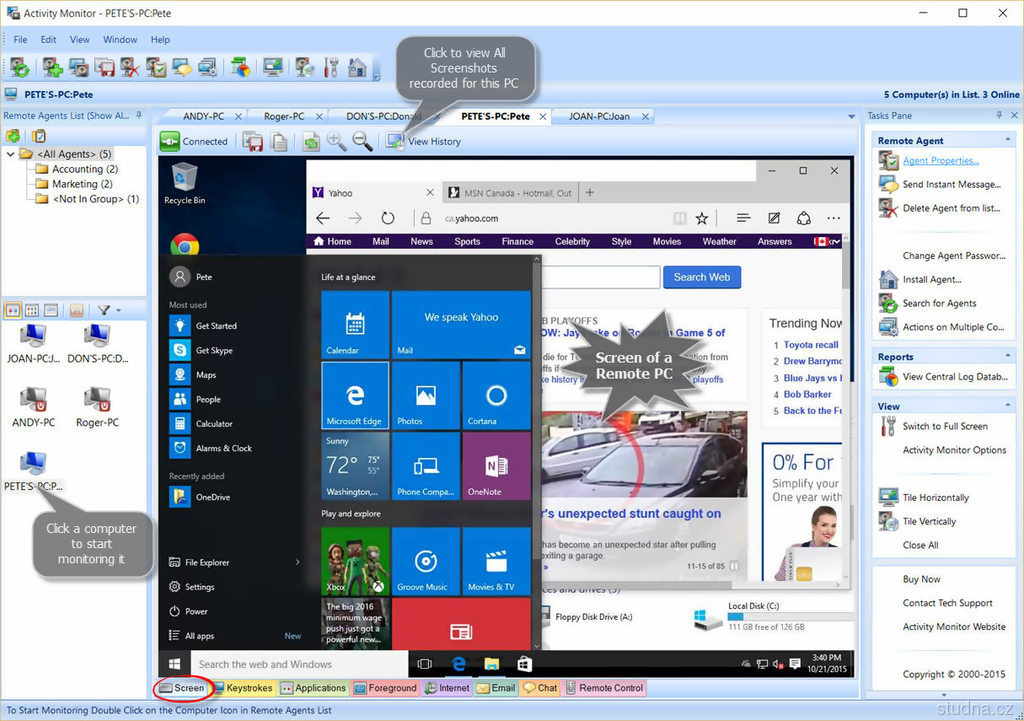Switch to the ANDY-PC tab
1024x721 pixels.
[203, 116]
